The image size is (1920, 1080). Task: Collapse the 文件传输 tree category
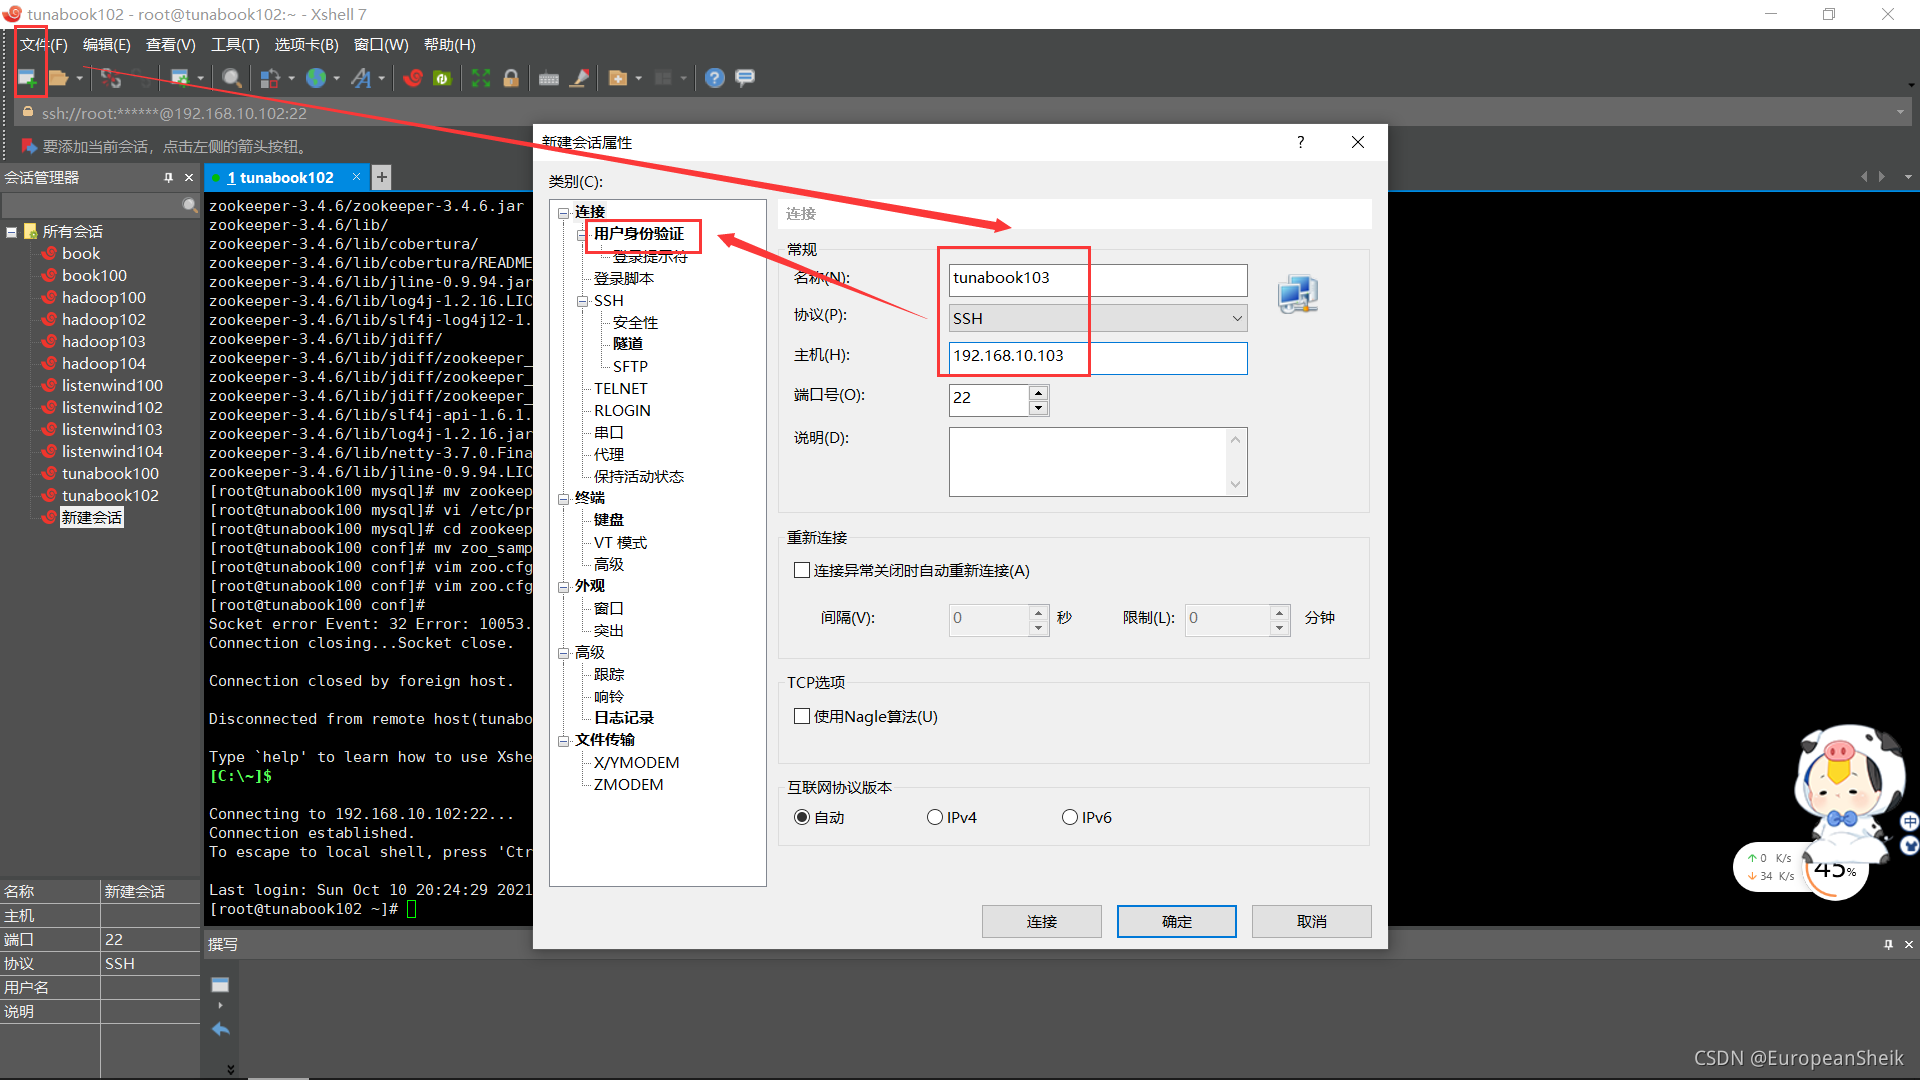[563, 740]
